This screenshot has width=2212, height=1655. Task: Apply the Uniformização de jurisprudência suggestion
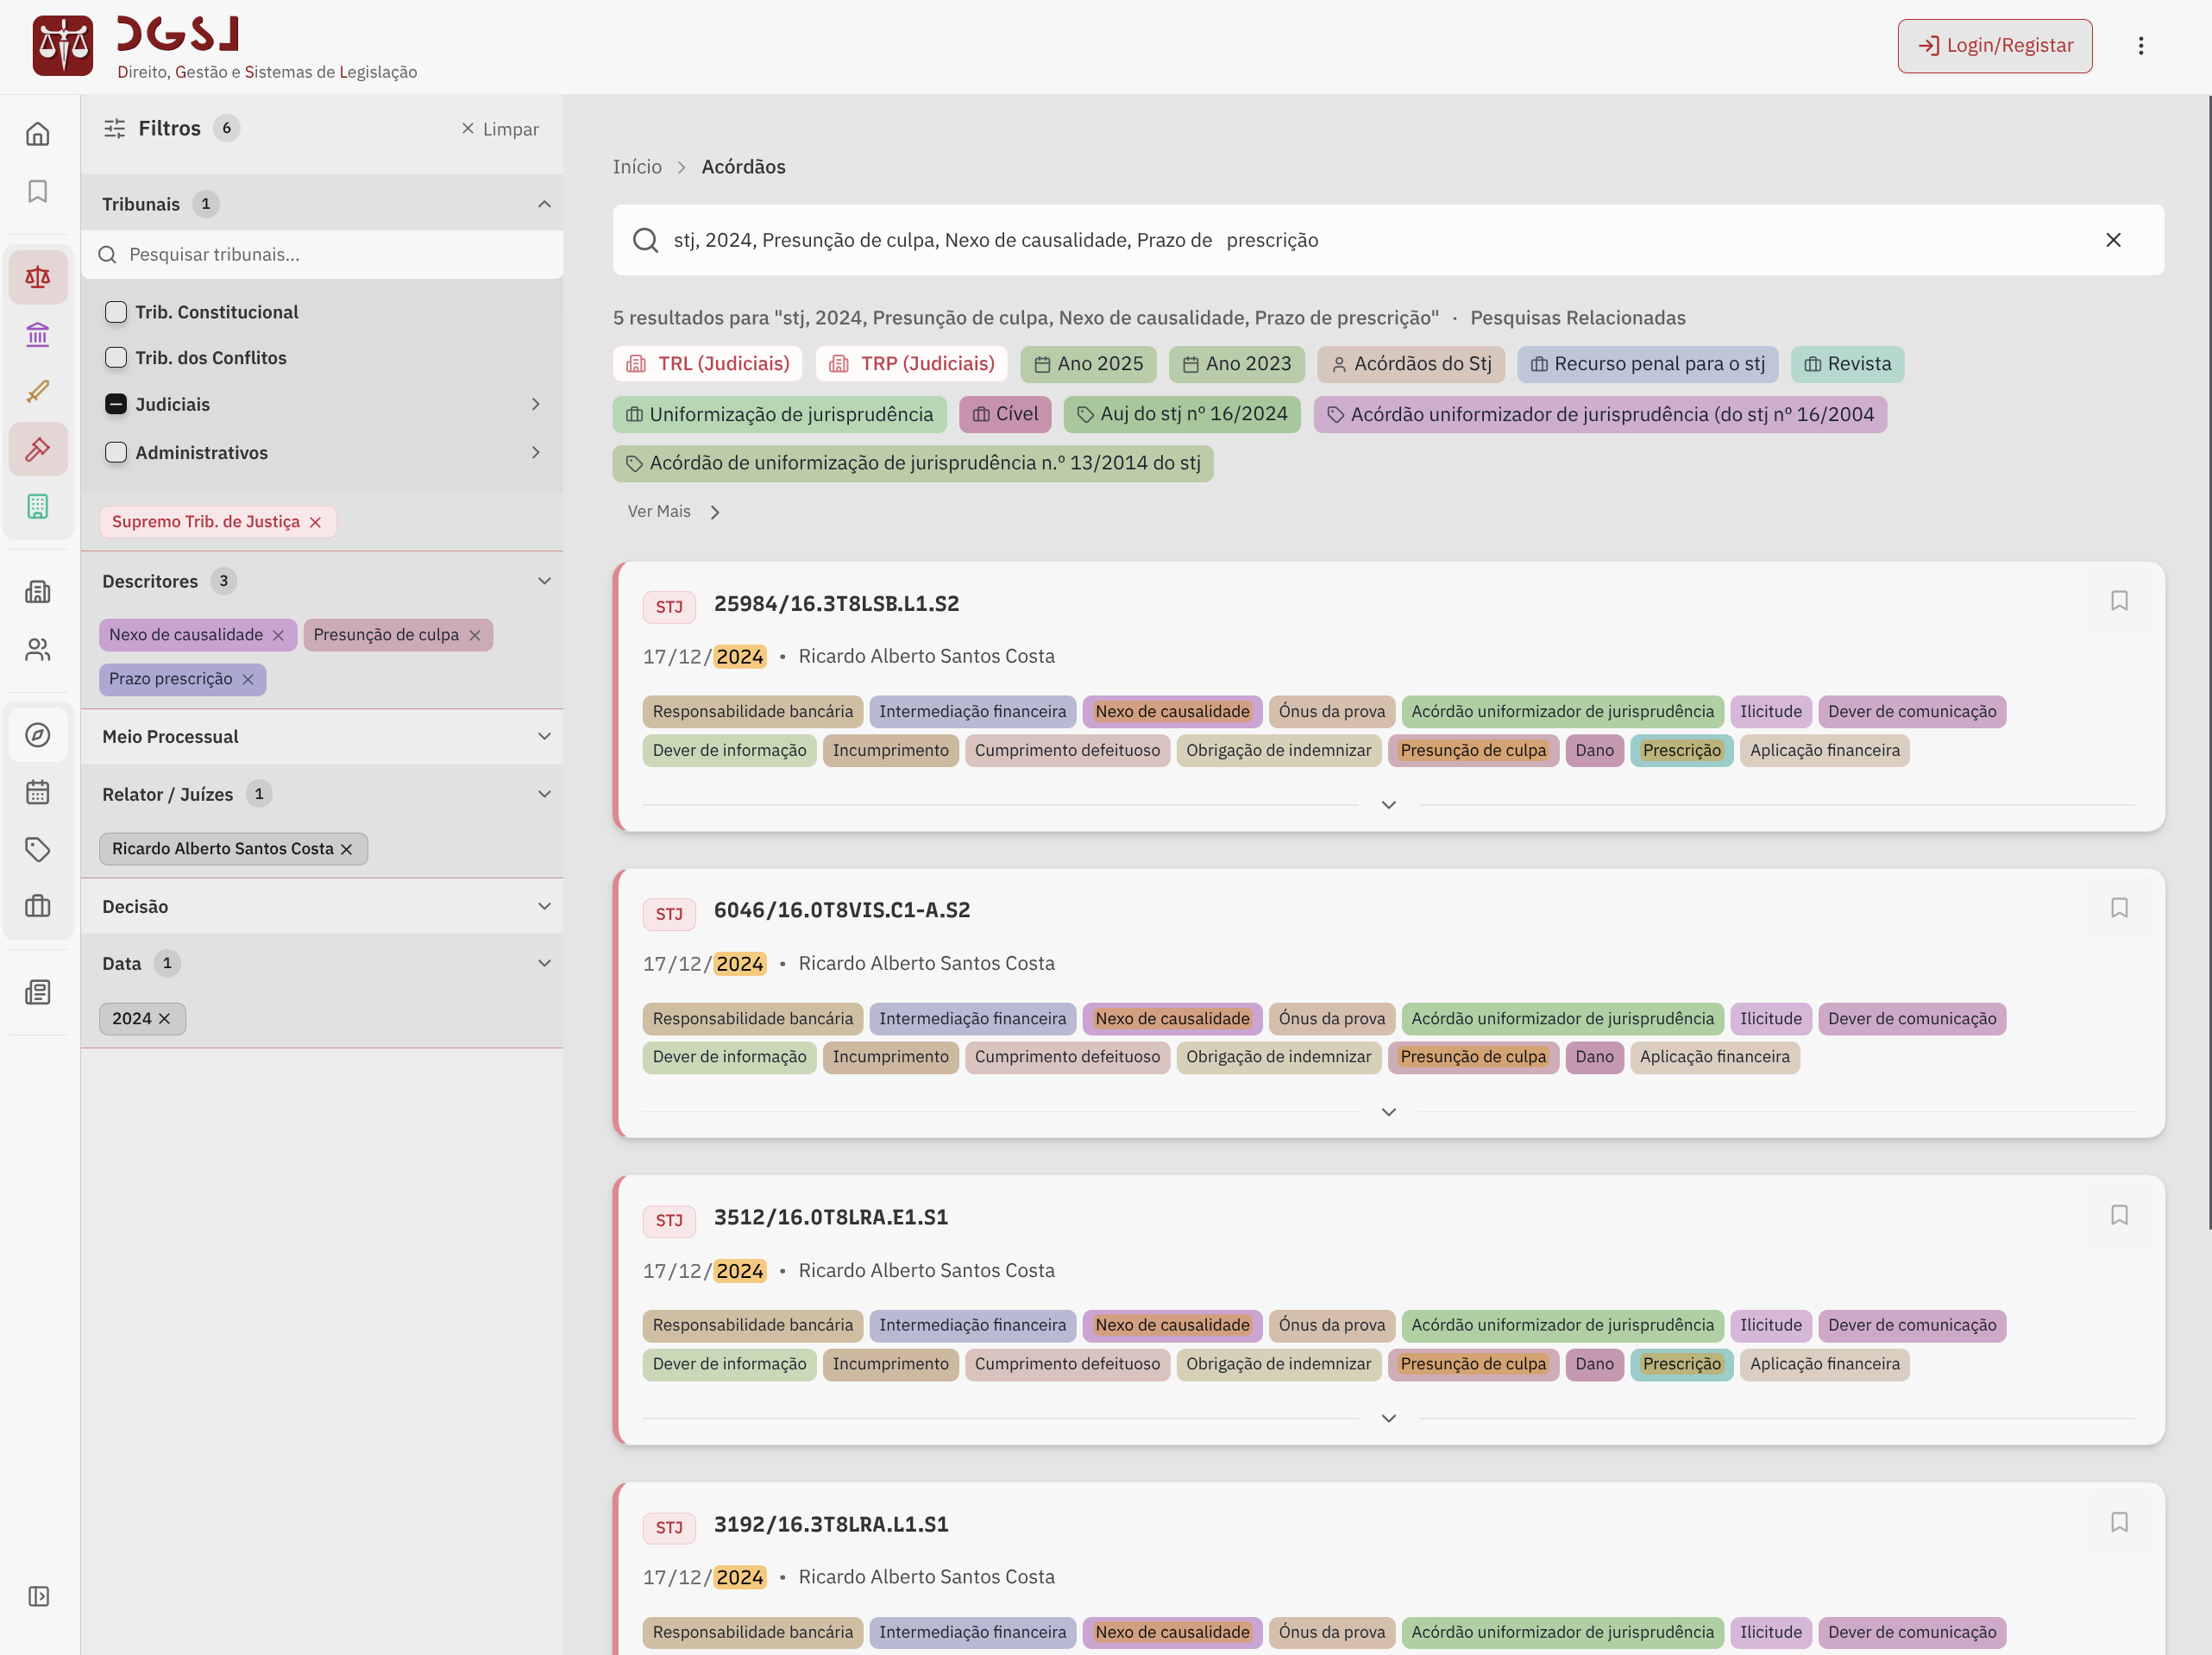[x=780, y=415]
